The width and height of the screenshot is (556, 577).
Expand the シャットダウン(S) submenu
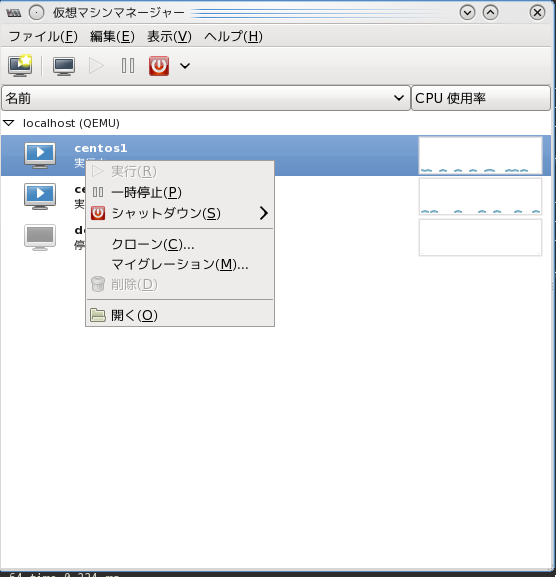click(x=180, y=213)
